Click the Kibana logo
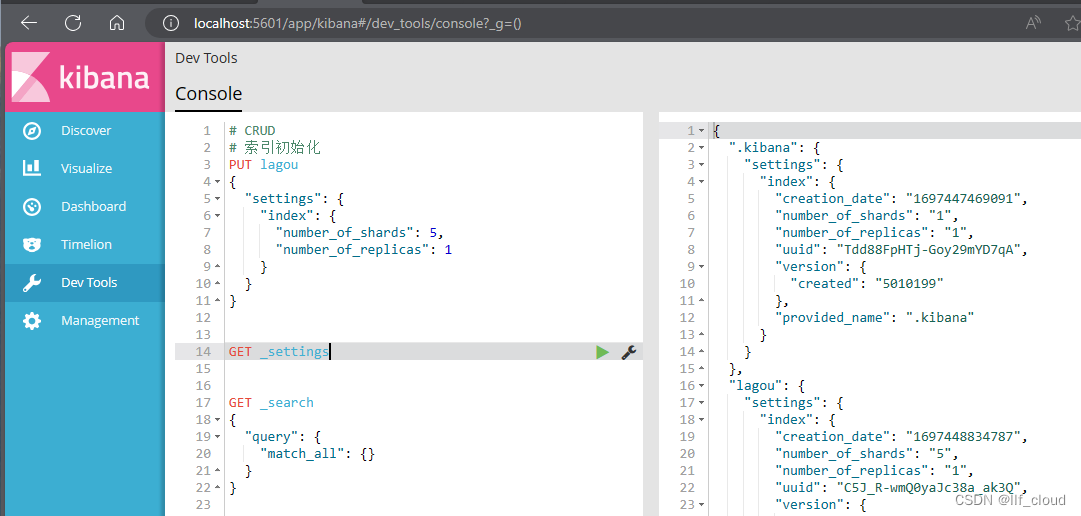The image size is (1081, 516). click(85, 77)
